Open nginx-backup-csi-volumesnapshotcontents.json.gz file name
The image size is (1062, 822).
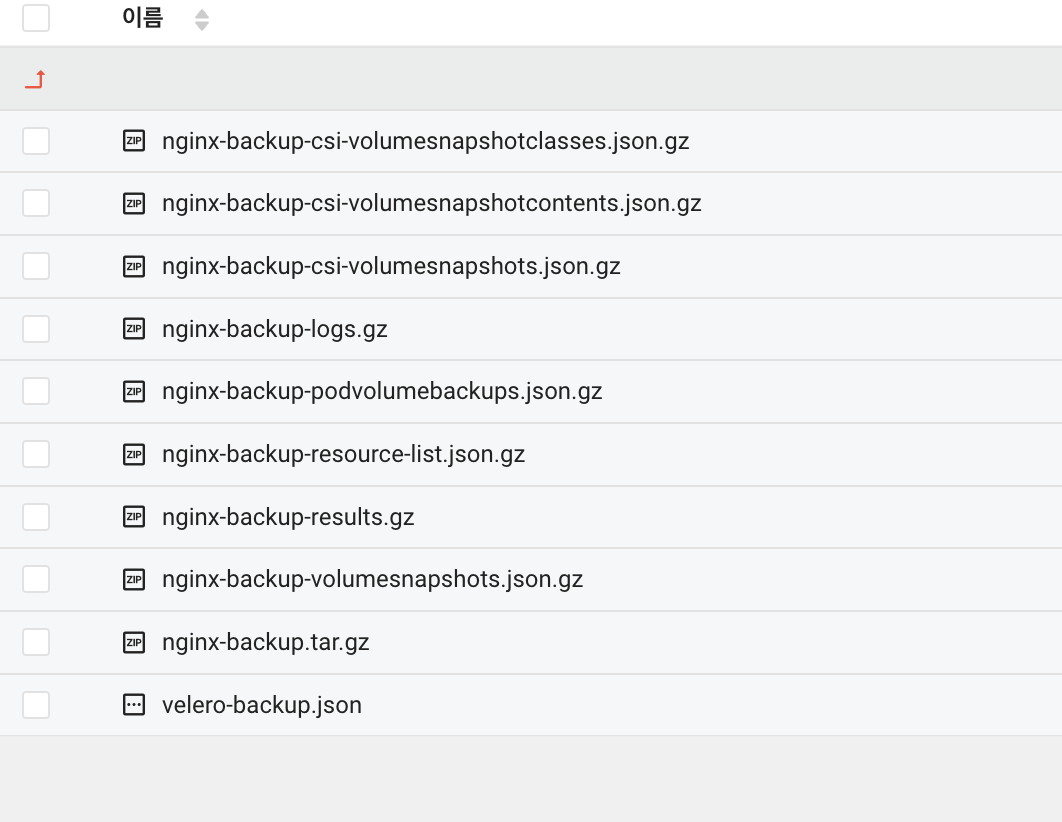431,204
